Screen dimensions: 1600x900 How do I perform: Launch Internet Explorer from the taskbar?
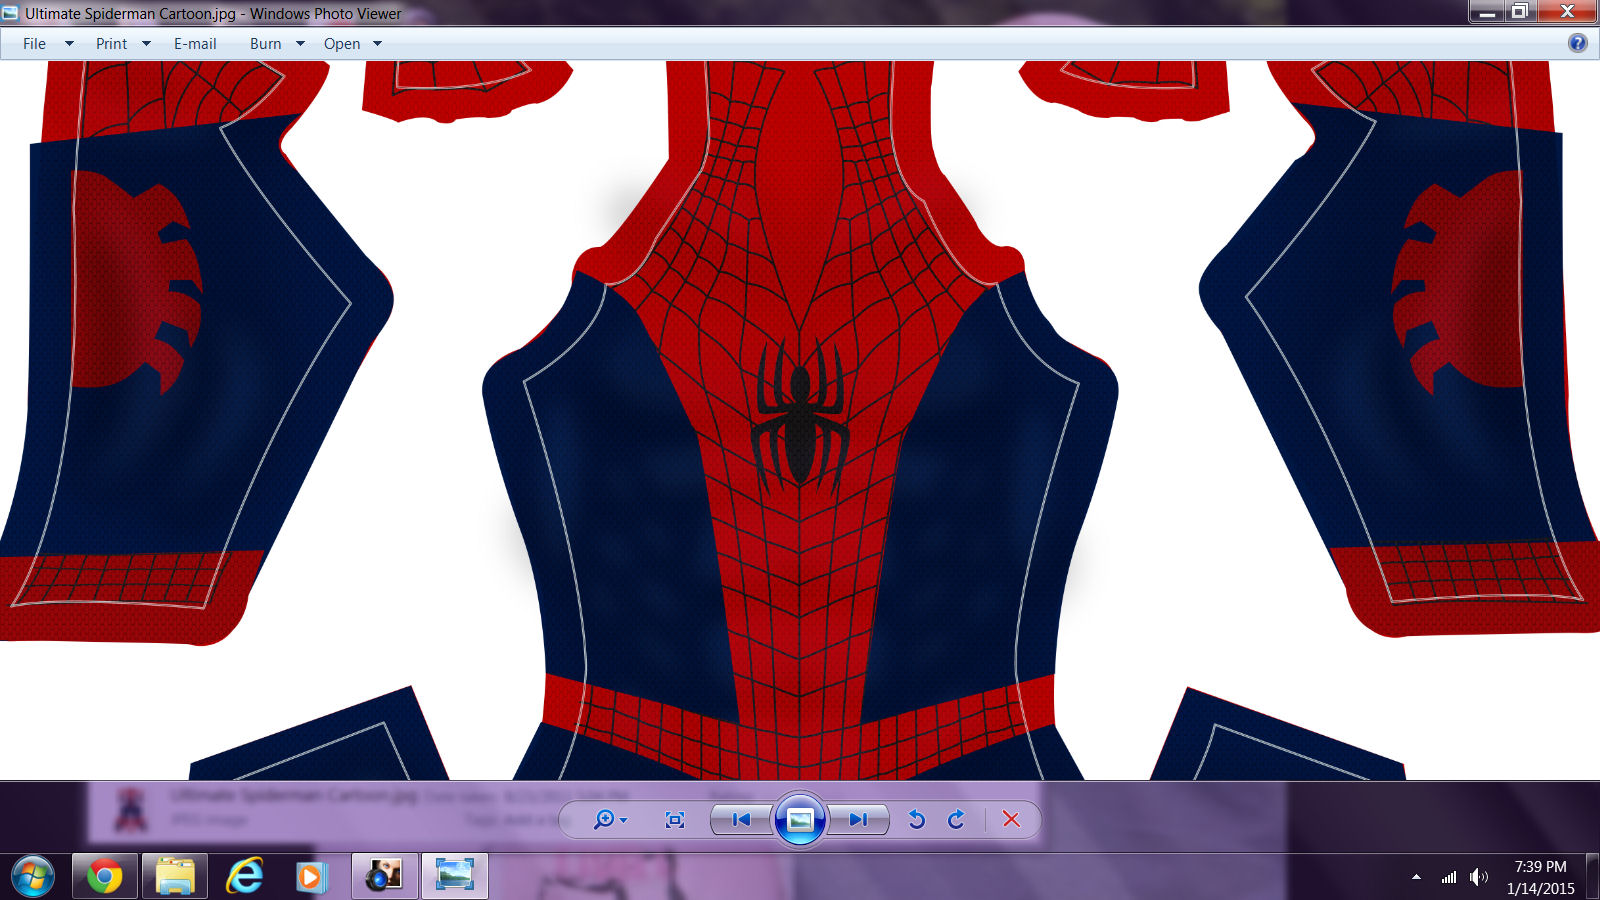coord(245,877)
